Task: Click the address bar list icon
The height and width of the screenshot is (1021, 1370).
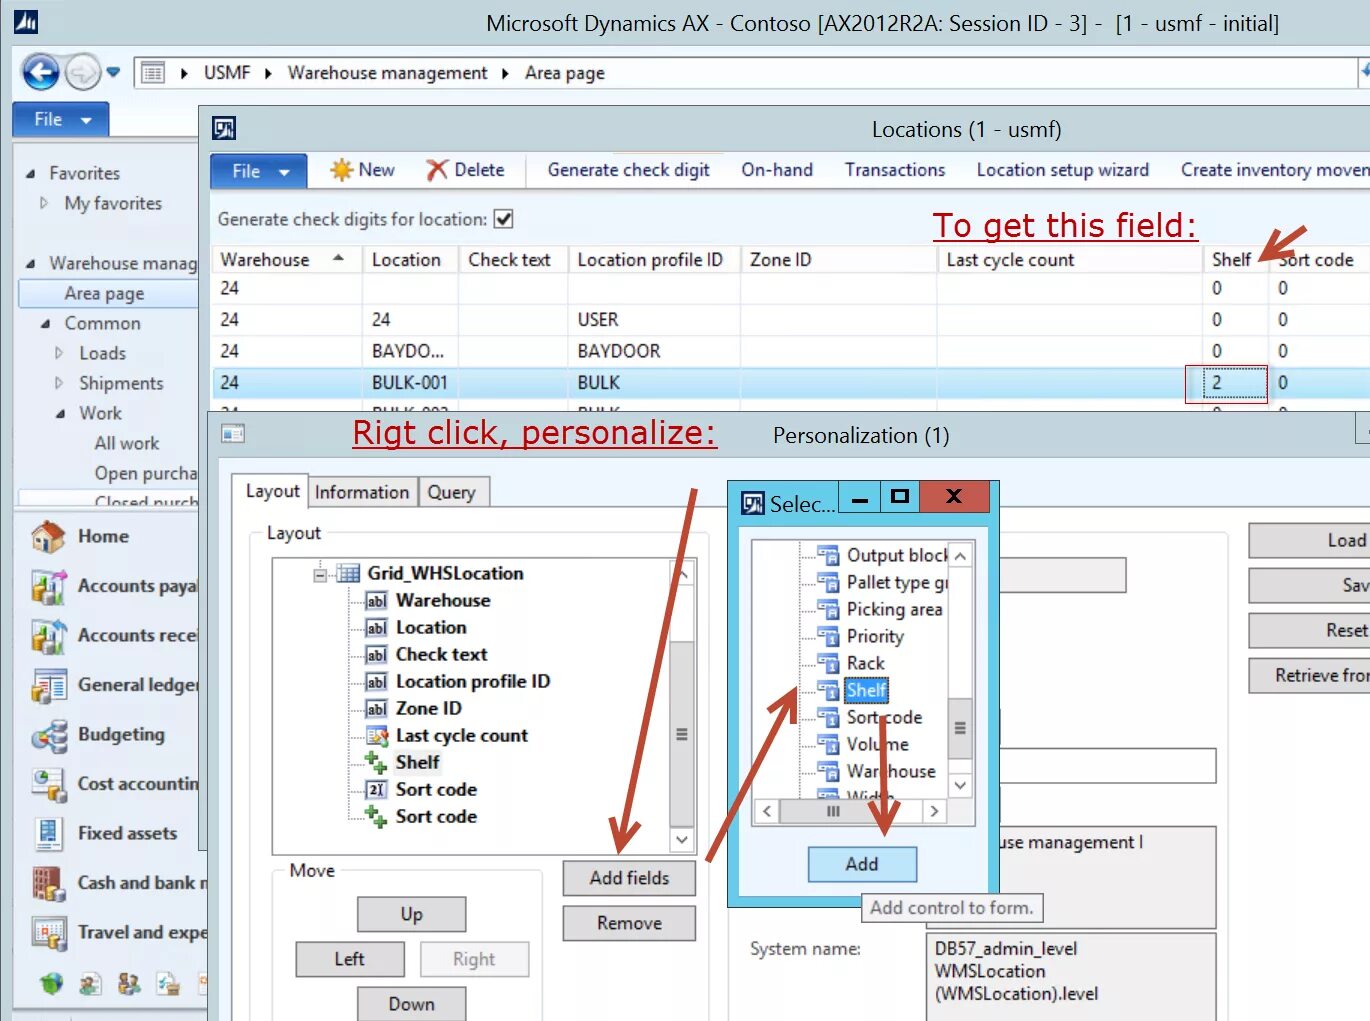Action: coord(152,73)
